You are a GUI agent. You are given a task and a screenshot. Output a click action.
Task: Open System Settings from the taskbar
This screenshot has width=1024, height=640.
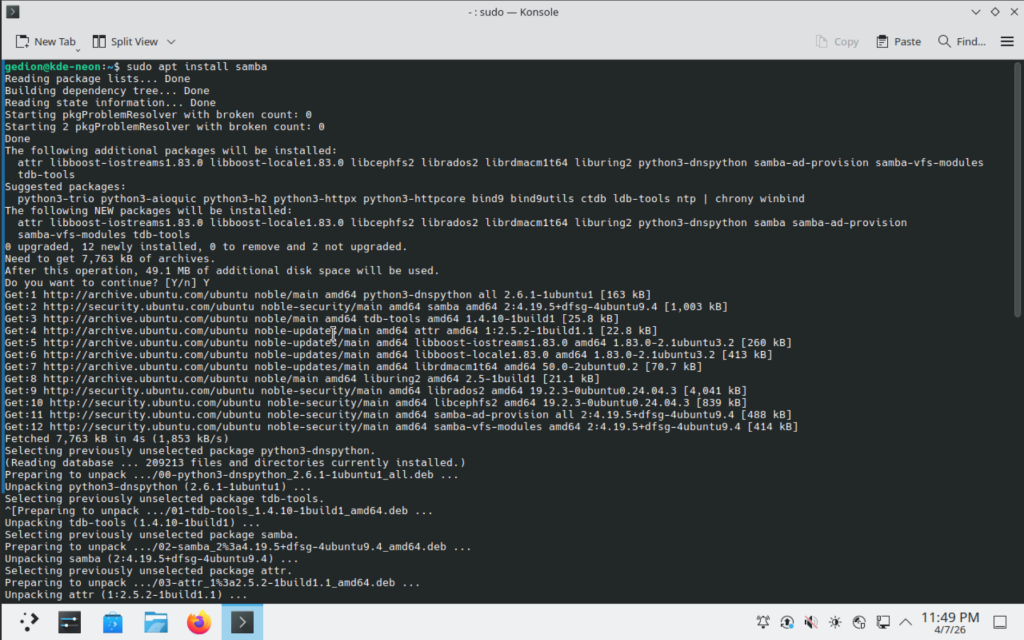point(68,622)
